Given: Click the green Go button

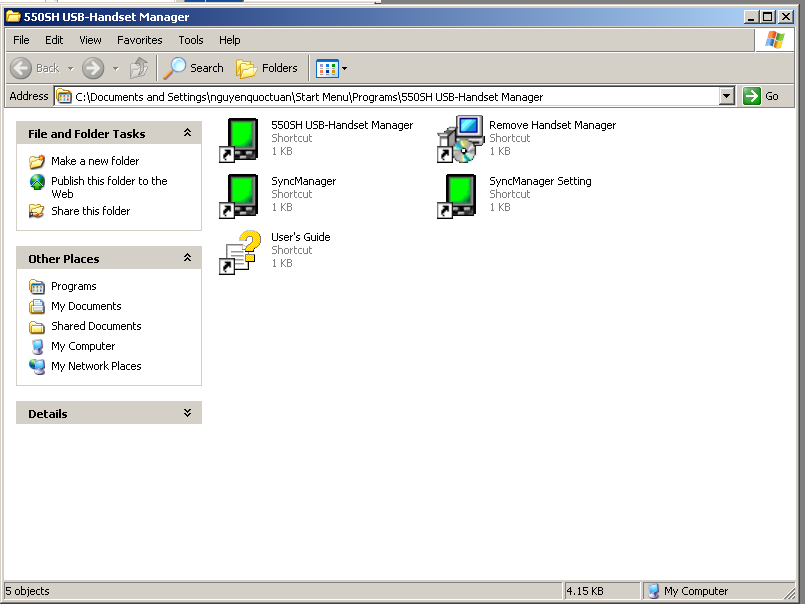Looking at the screenshot, I should 761,96.
